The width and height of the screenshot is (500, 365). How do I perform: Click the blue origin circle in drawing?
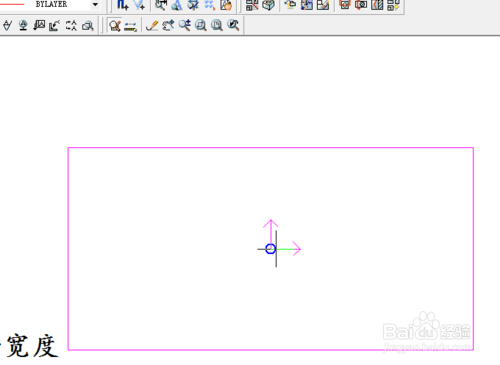point(271,249)
